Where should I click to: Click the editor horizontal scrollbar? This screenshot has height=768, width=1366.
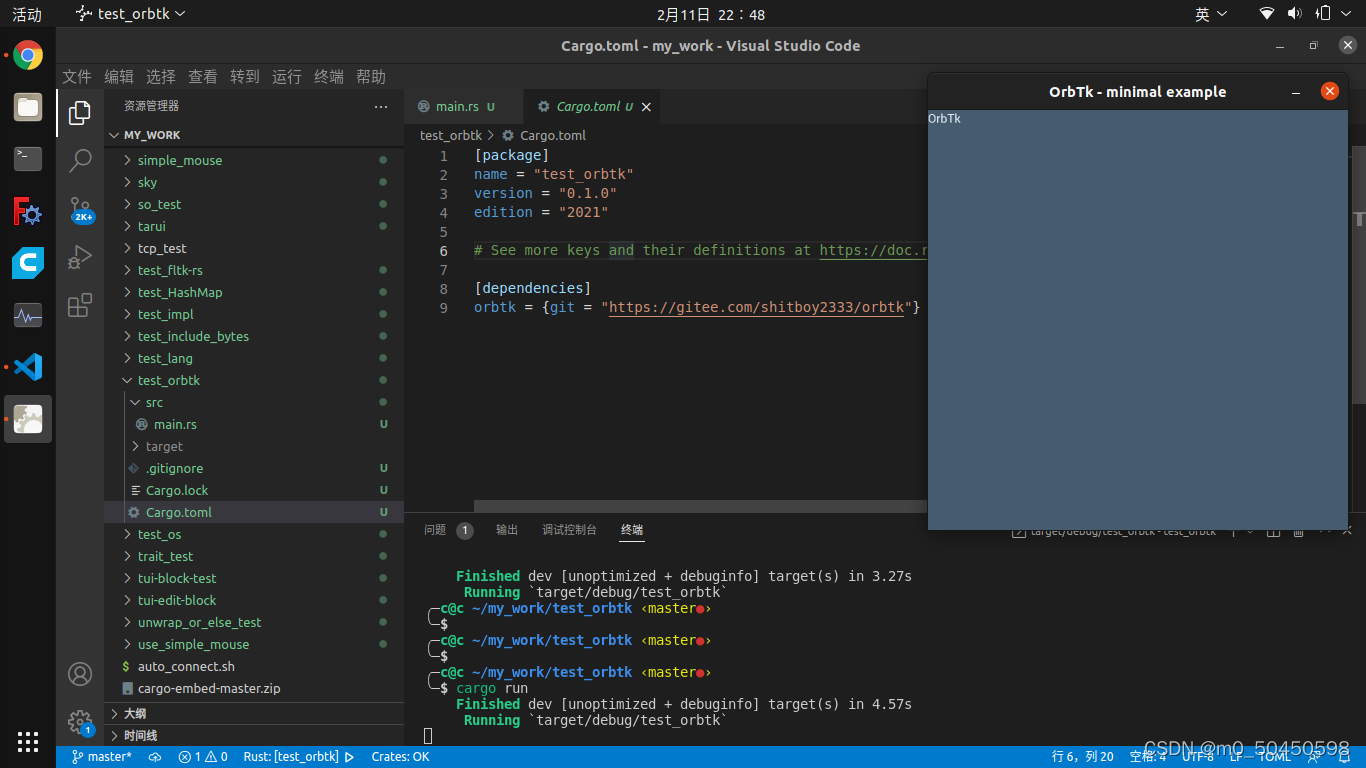click(x=700, y=506)
